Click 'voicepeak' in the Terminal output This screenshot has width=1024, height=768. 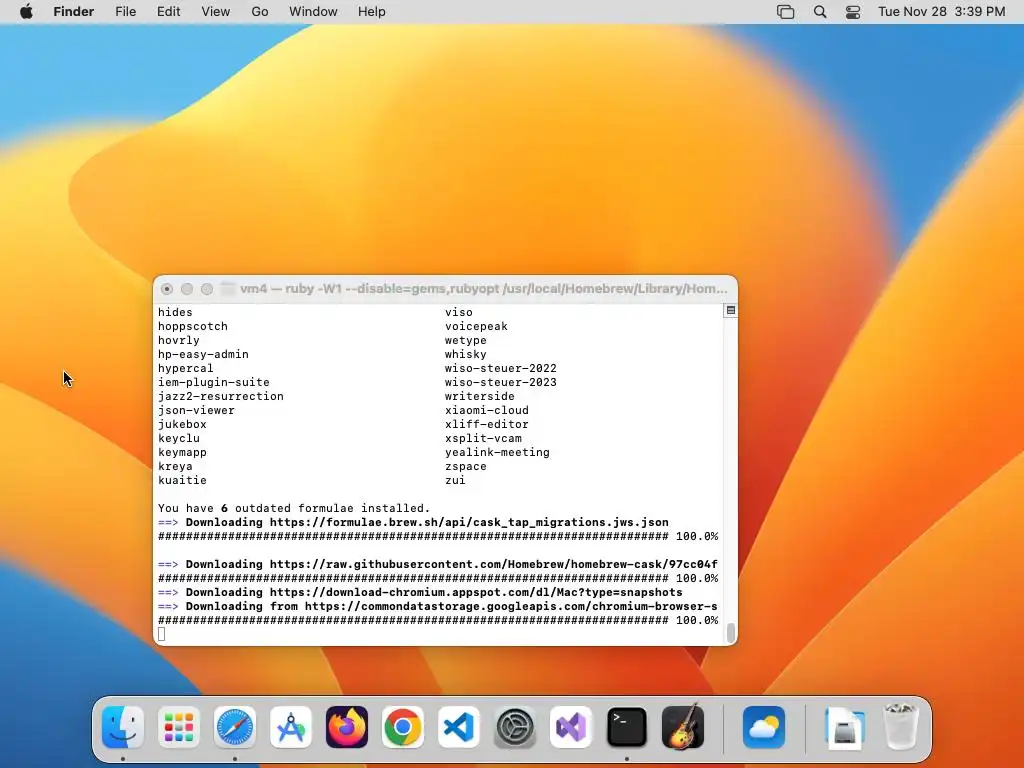(476, 327)
